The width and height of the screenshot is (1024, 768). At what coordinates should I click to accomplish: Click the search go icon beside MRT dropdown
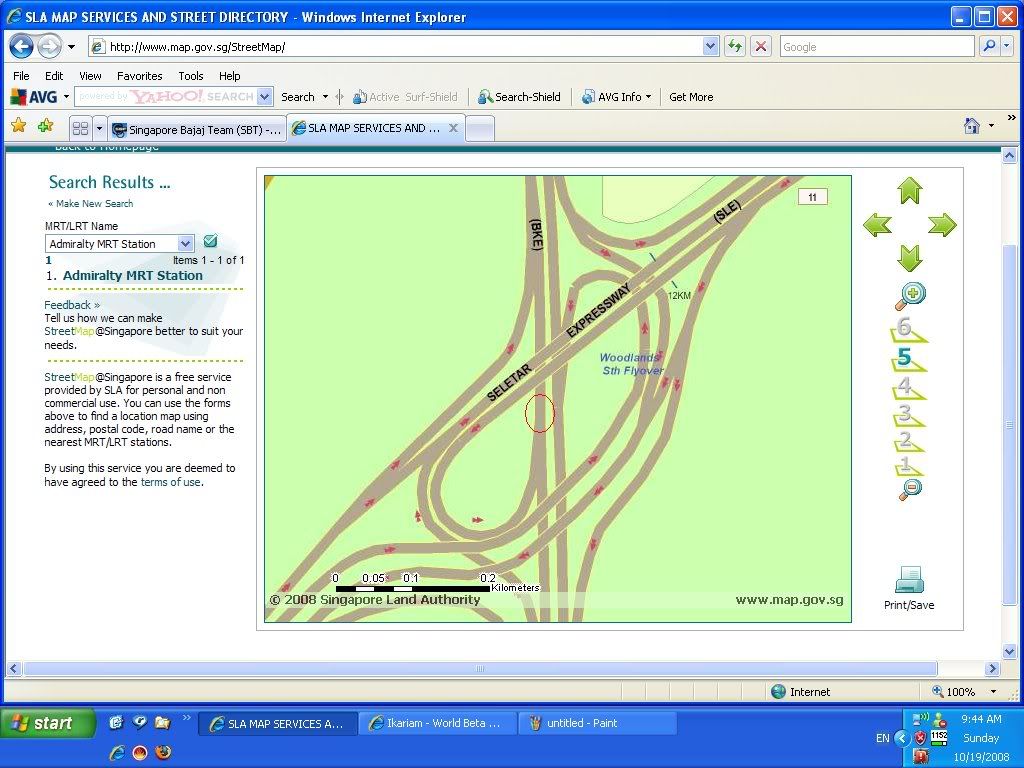[x=210, y=241]
